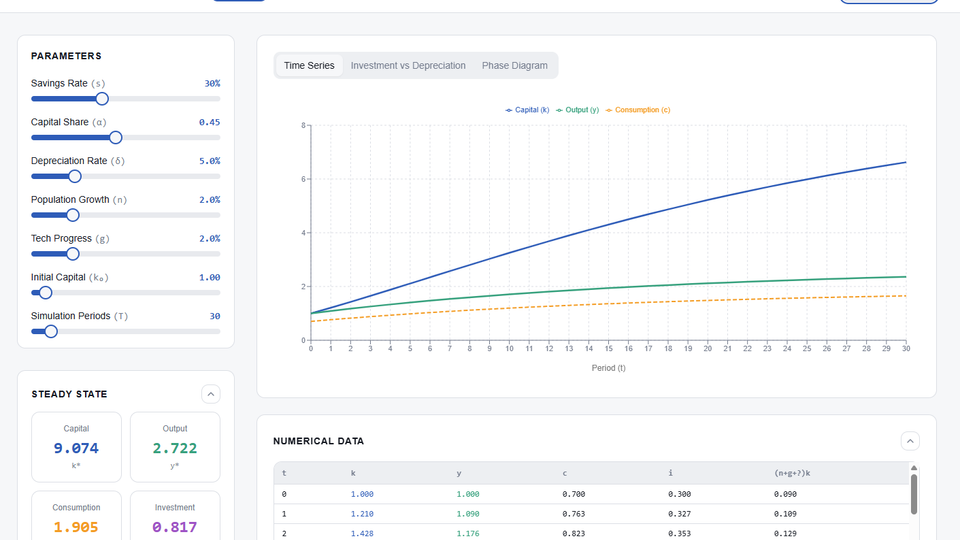This screenshot has width=960, height=540.
Task: Open the Phase Diagram tab
Action: (514, 66)
